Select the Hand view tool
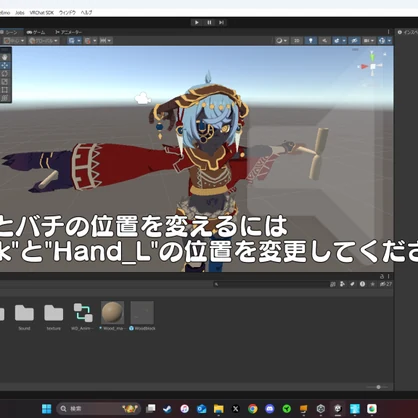The height and width of the screenshot is (418, 418). [5, 57]
